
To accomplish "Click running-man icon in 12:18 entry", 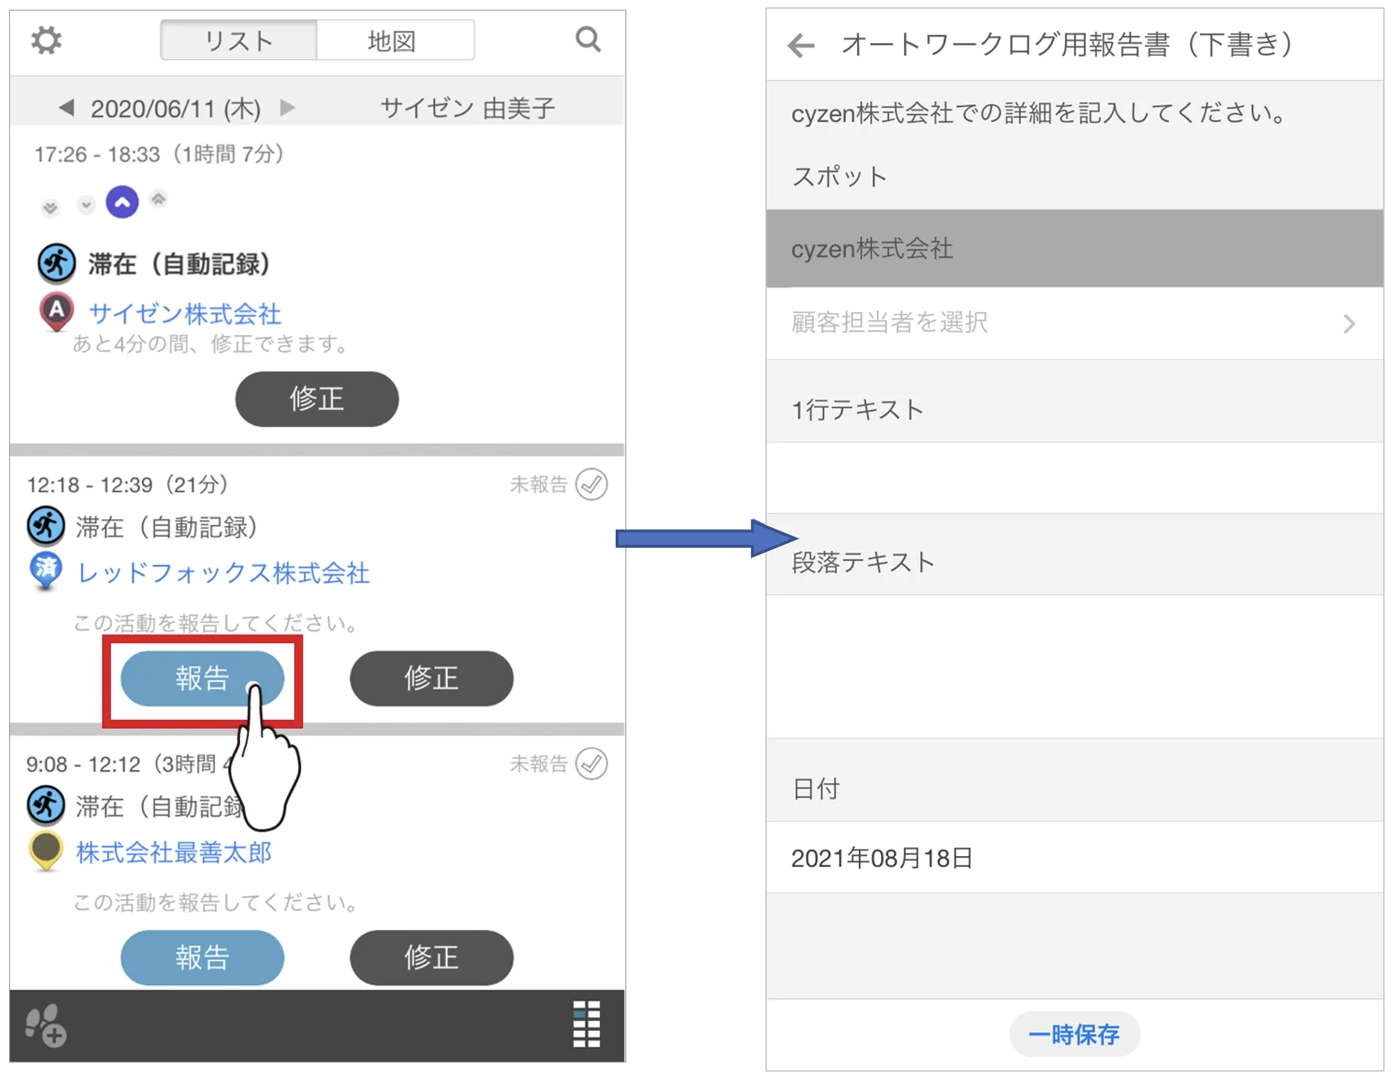I will tap(46, 526).
